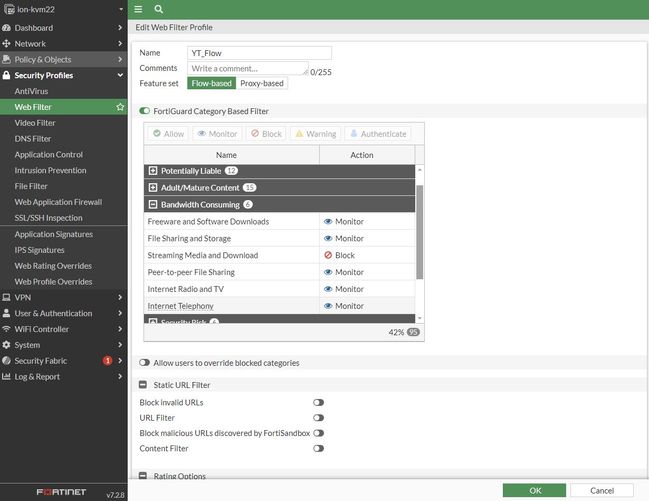Click the WiFi Controller signal icon
Screen dimensions: 649x501
tap(6, 329)
